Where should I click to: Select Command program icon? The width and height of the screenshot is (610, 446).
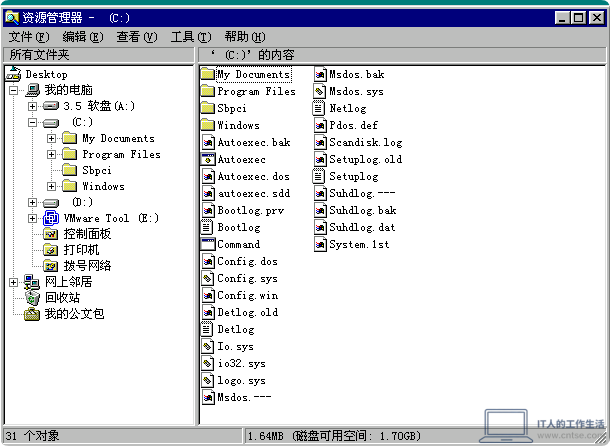click(208, 244)
